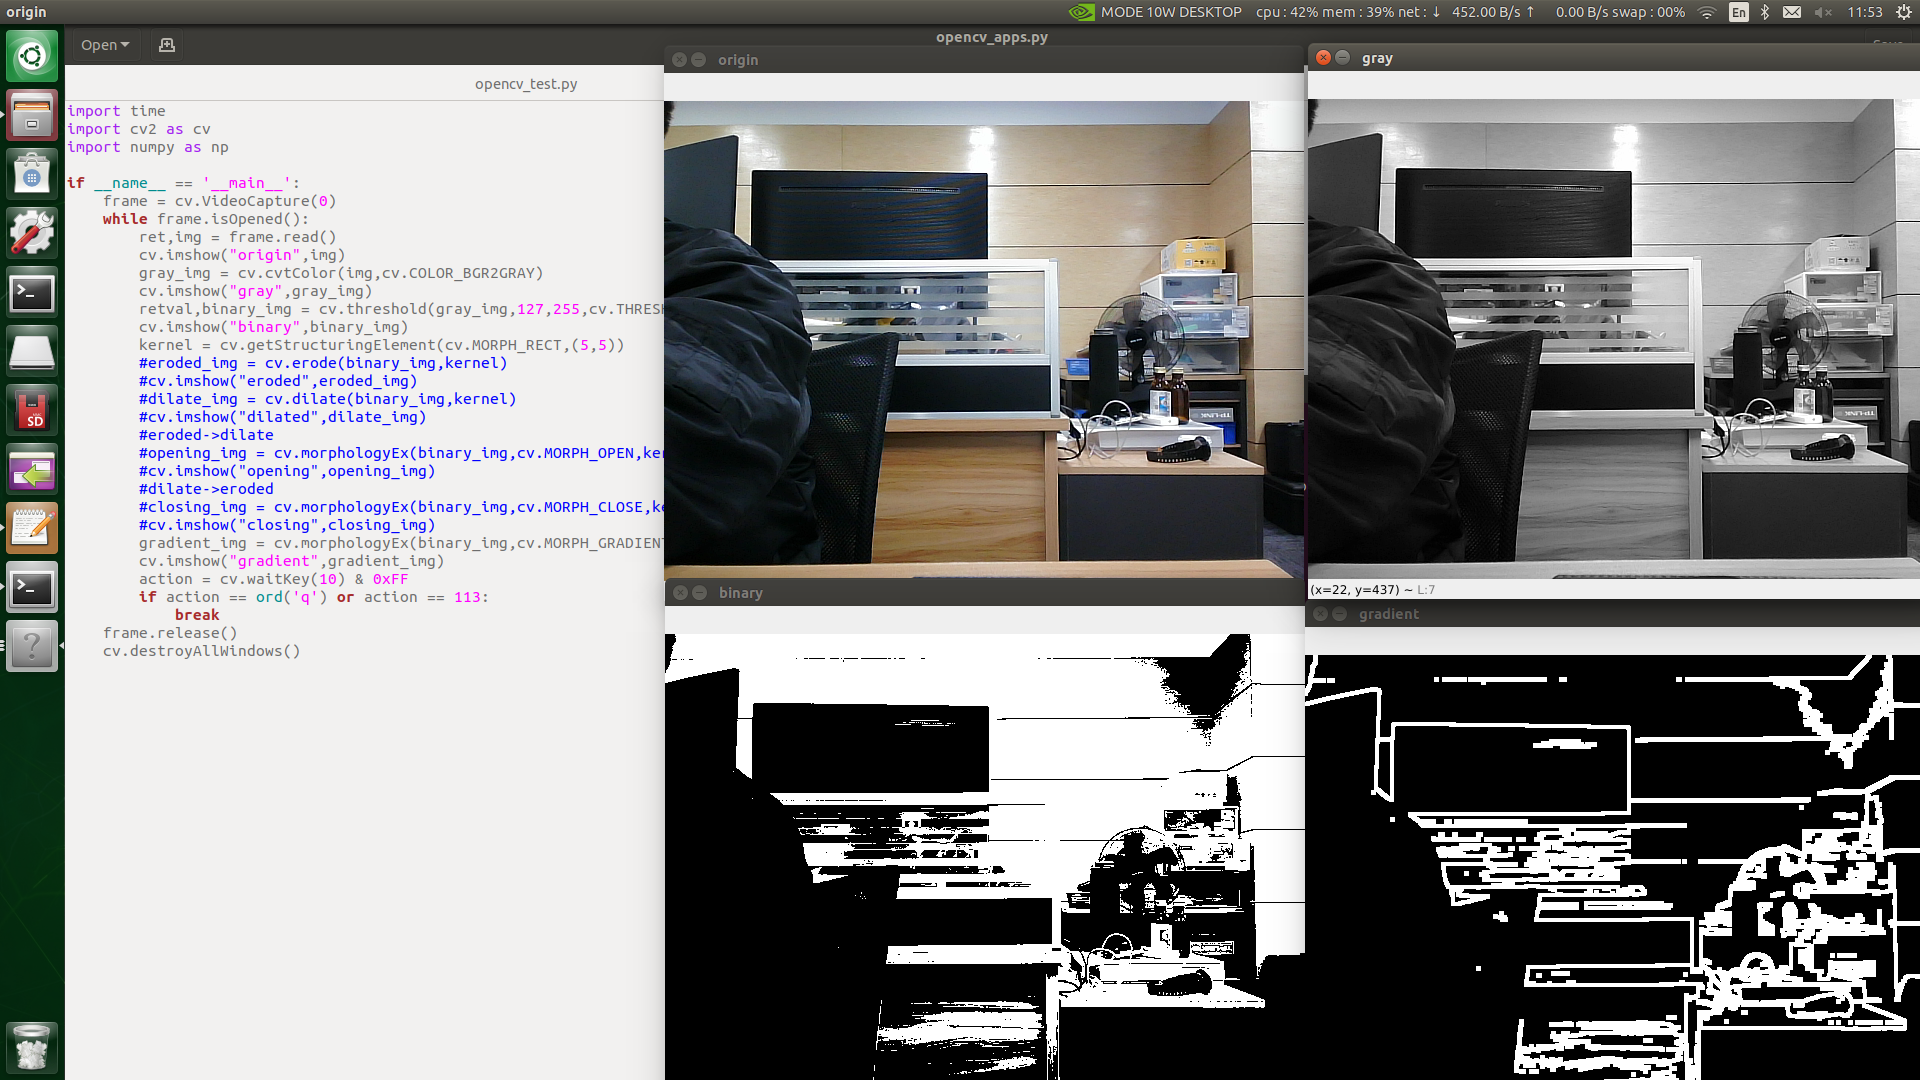The height and width of the screenshot is (1080, 1920).
Task: Open the En keyboard input indicator
Action: tap(1739, 12)
